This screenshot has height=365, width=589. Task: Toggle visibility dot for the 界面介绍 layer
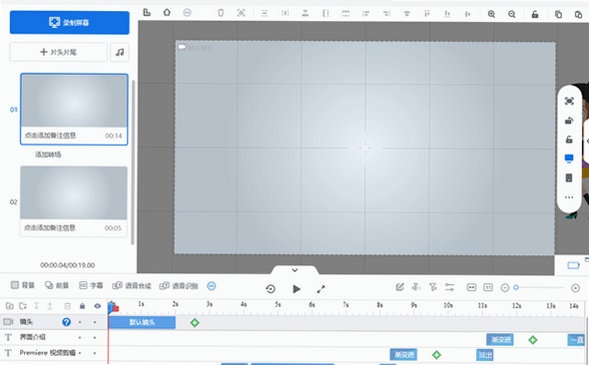pyautogui.click(x=95, y=338)
